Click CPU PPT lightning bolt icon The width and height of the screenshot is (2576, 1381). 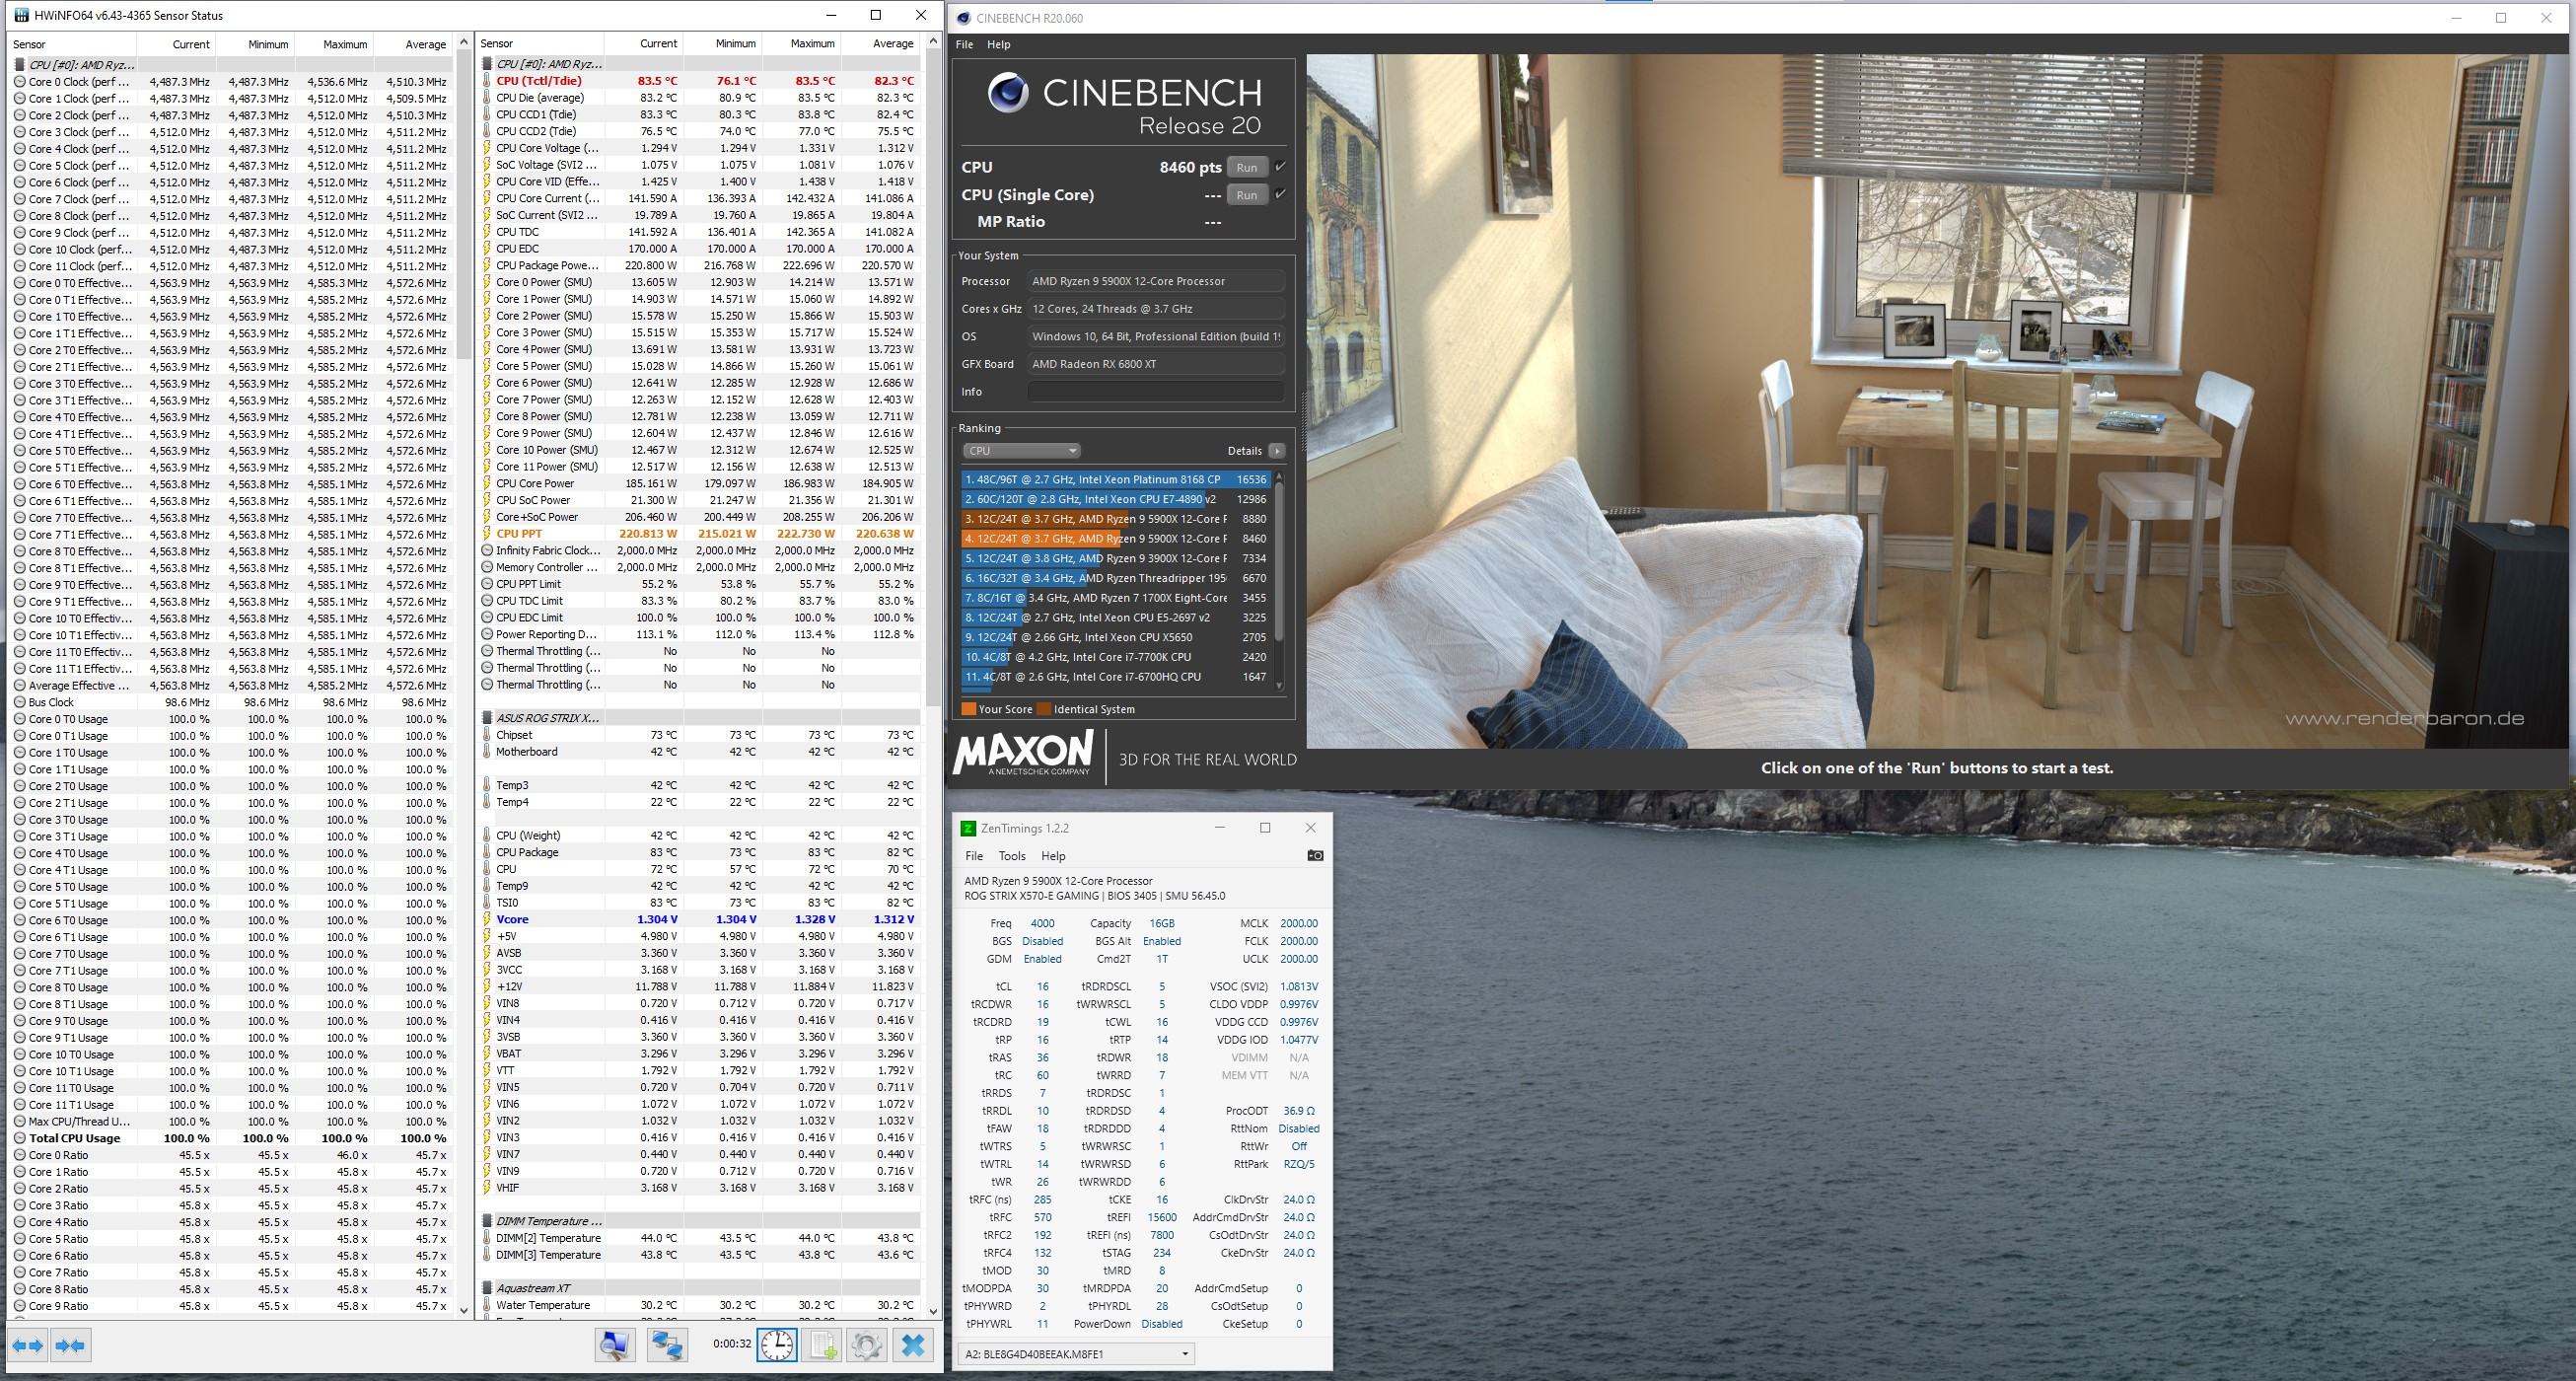coord(487,534)
